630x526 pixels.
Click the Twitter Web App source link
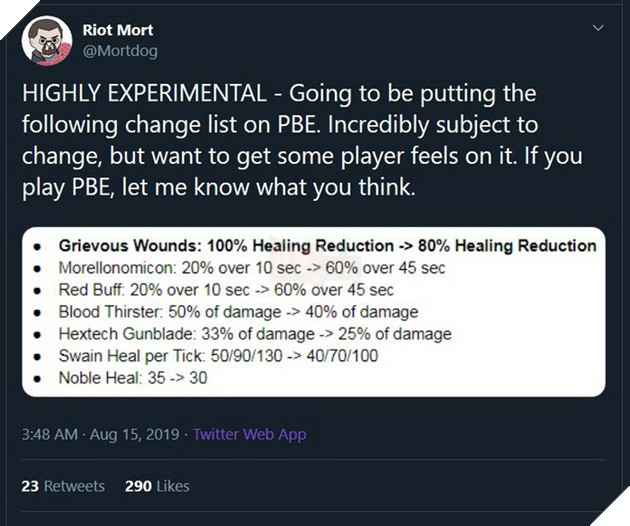pyautogui.click(x=249, y=434)
